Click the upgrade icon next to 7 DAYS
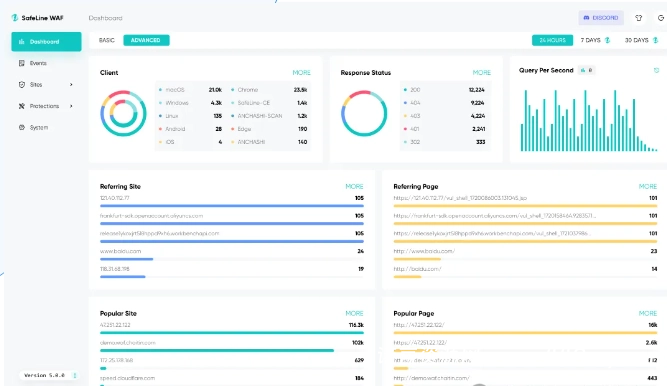 (607, 40)
